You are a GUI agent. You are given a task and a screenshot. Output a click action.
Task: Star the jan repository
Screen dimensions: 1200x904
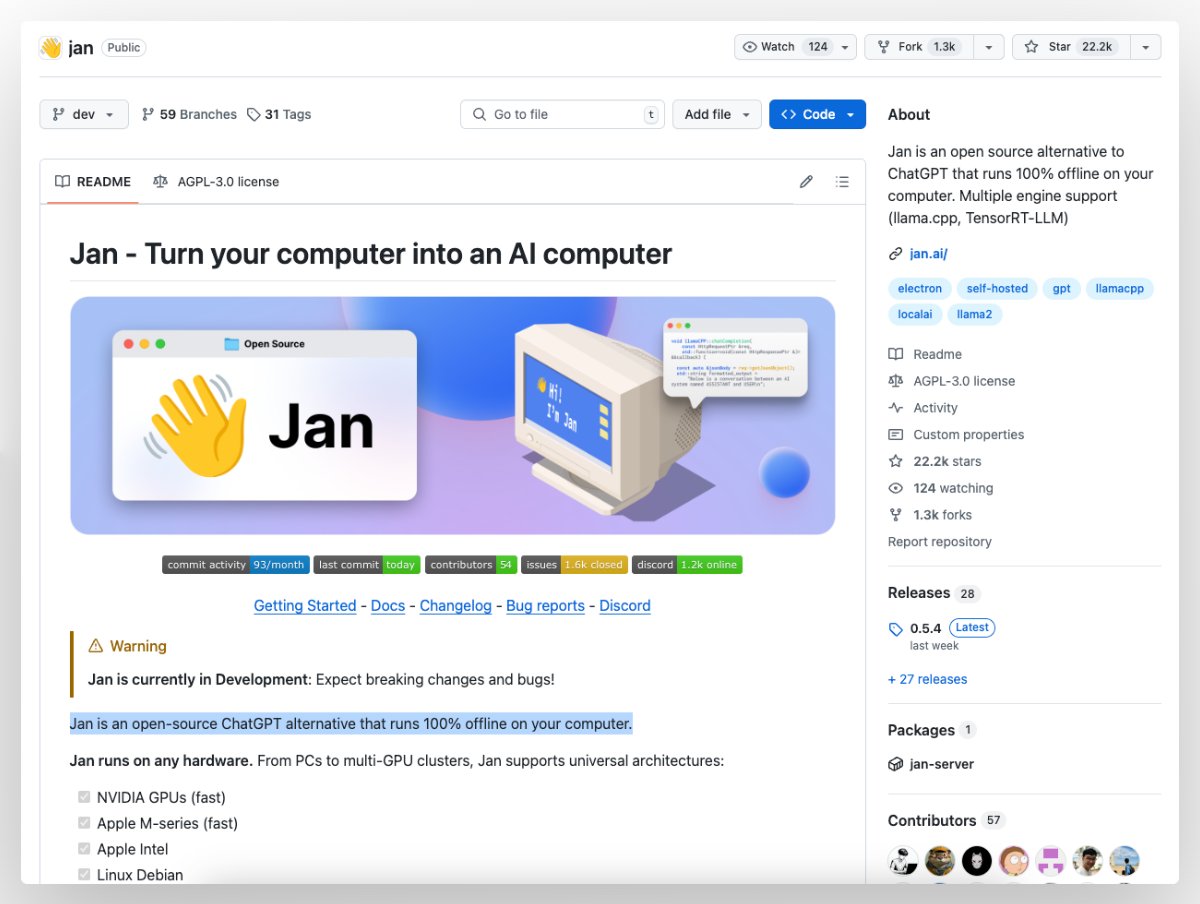click(x=1072, y=47)
